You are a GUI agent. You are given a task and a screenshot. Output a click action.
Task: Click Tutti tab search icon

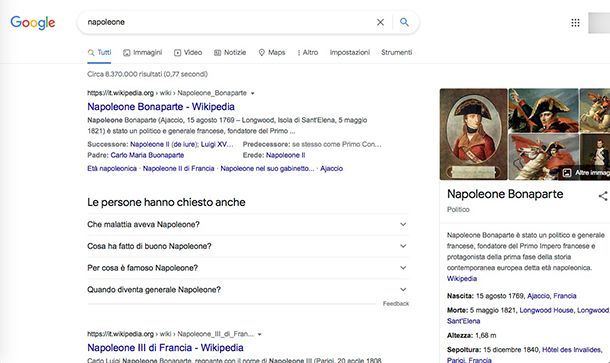tap(91, 53)
